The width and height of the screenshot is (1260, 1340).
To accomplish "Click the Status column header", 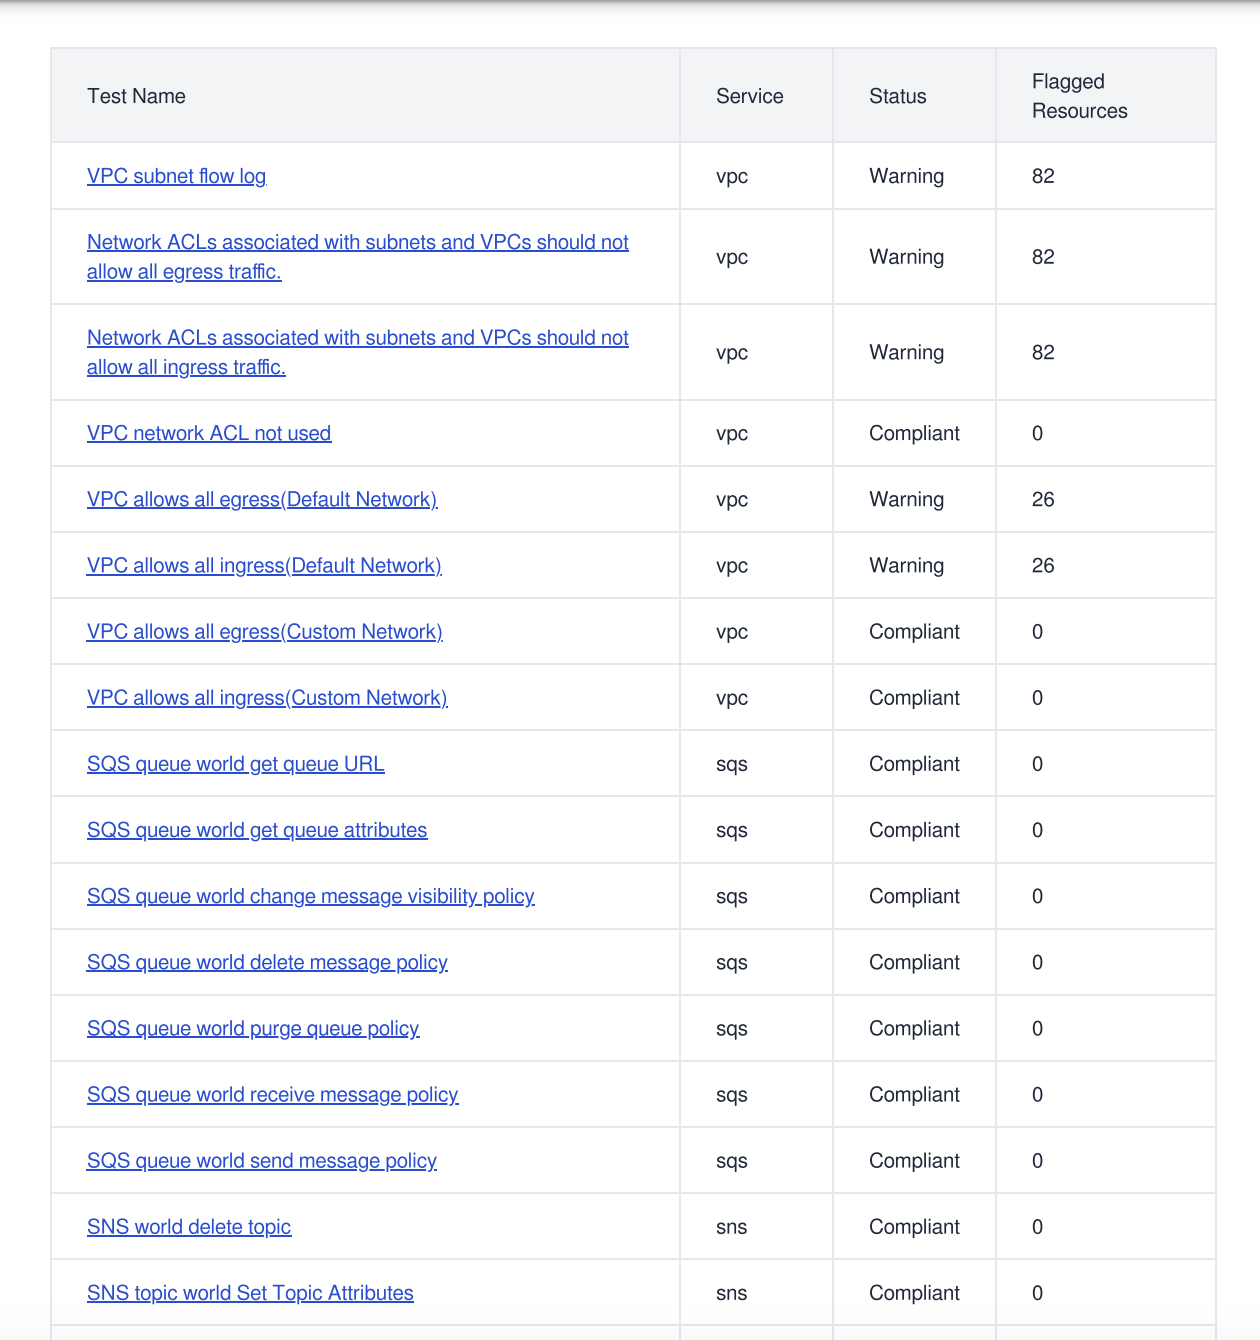I will point(898,96).
